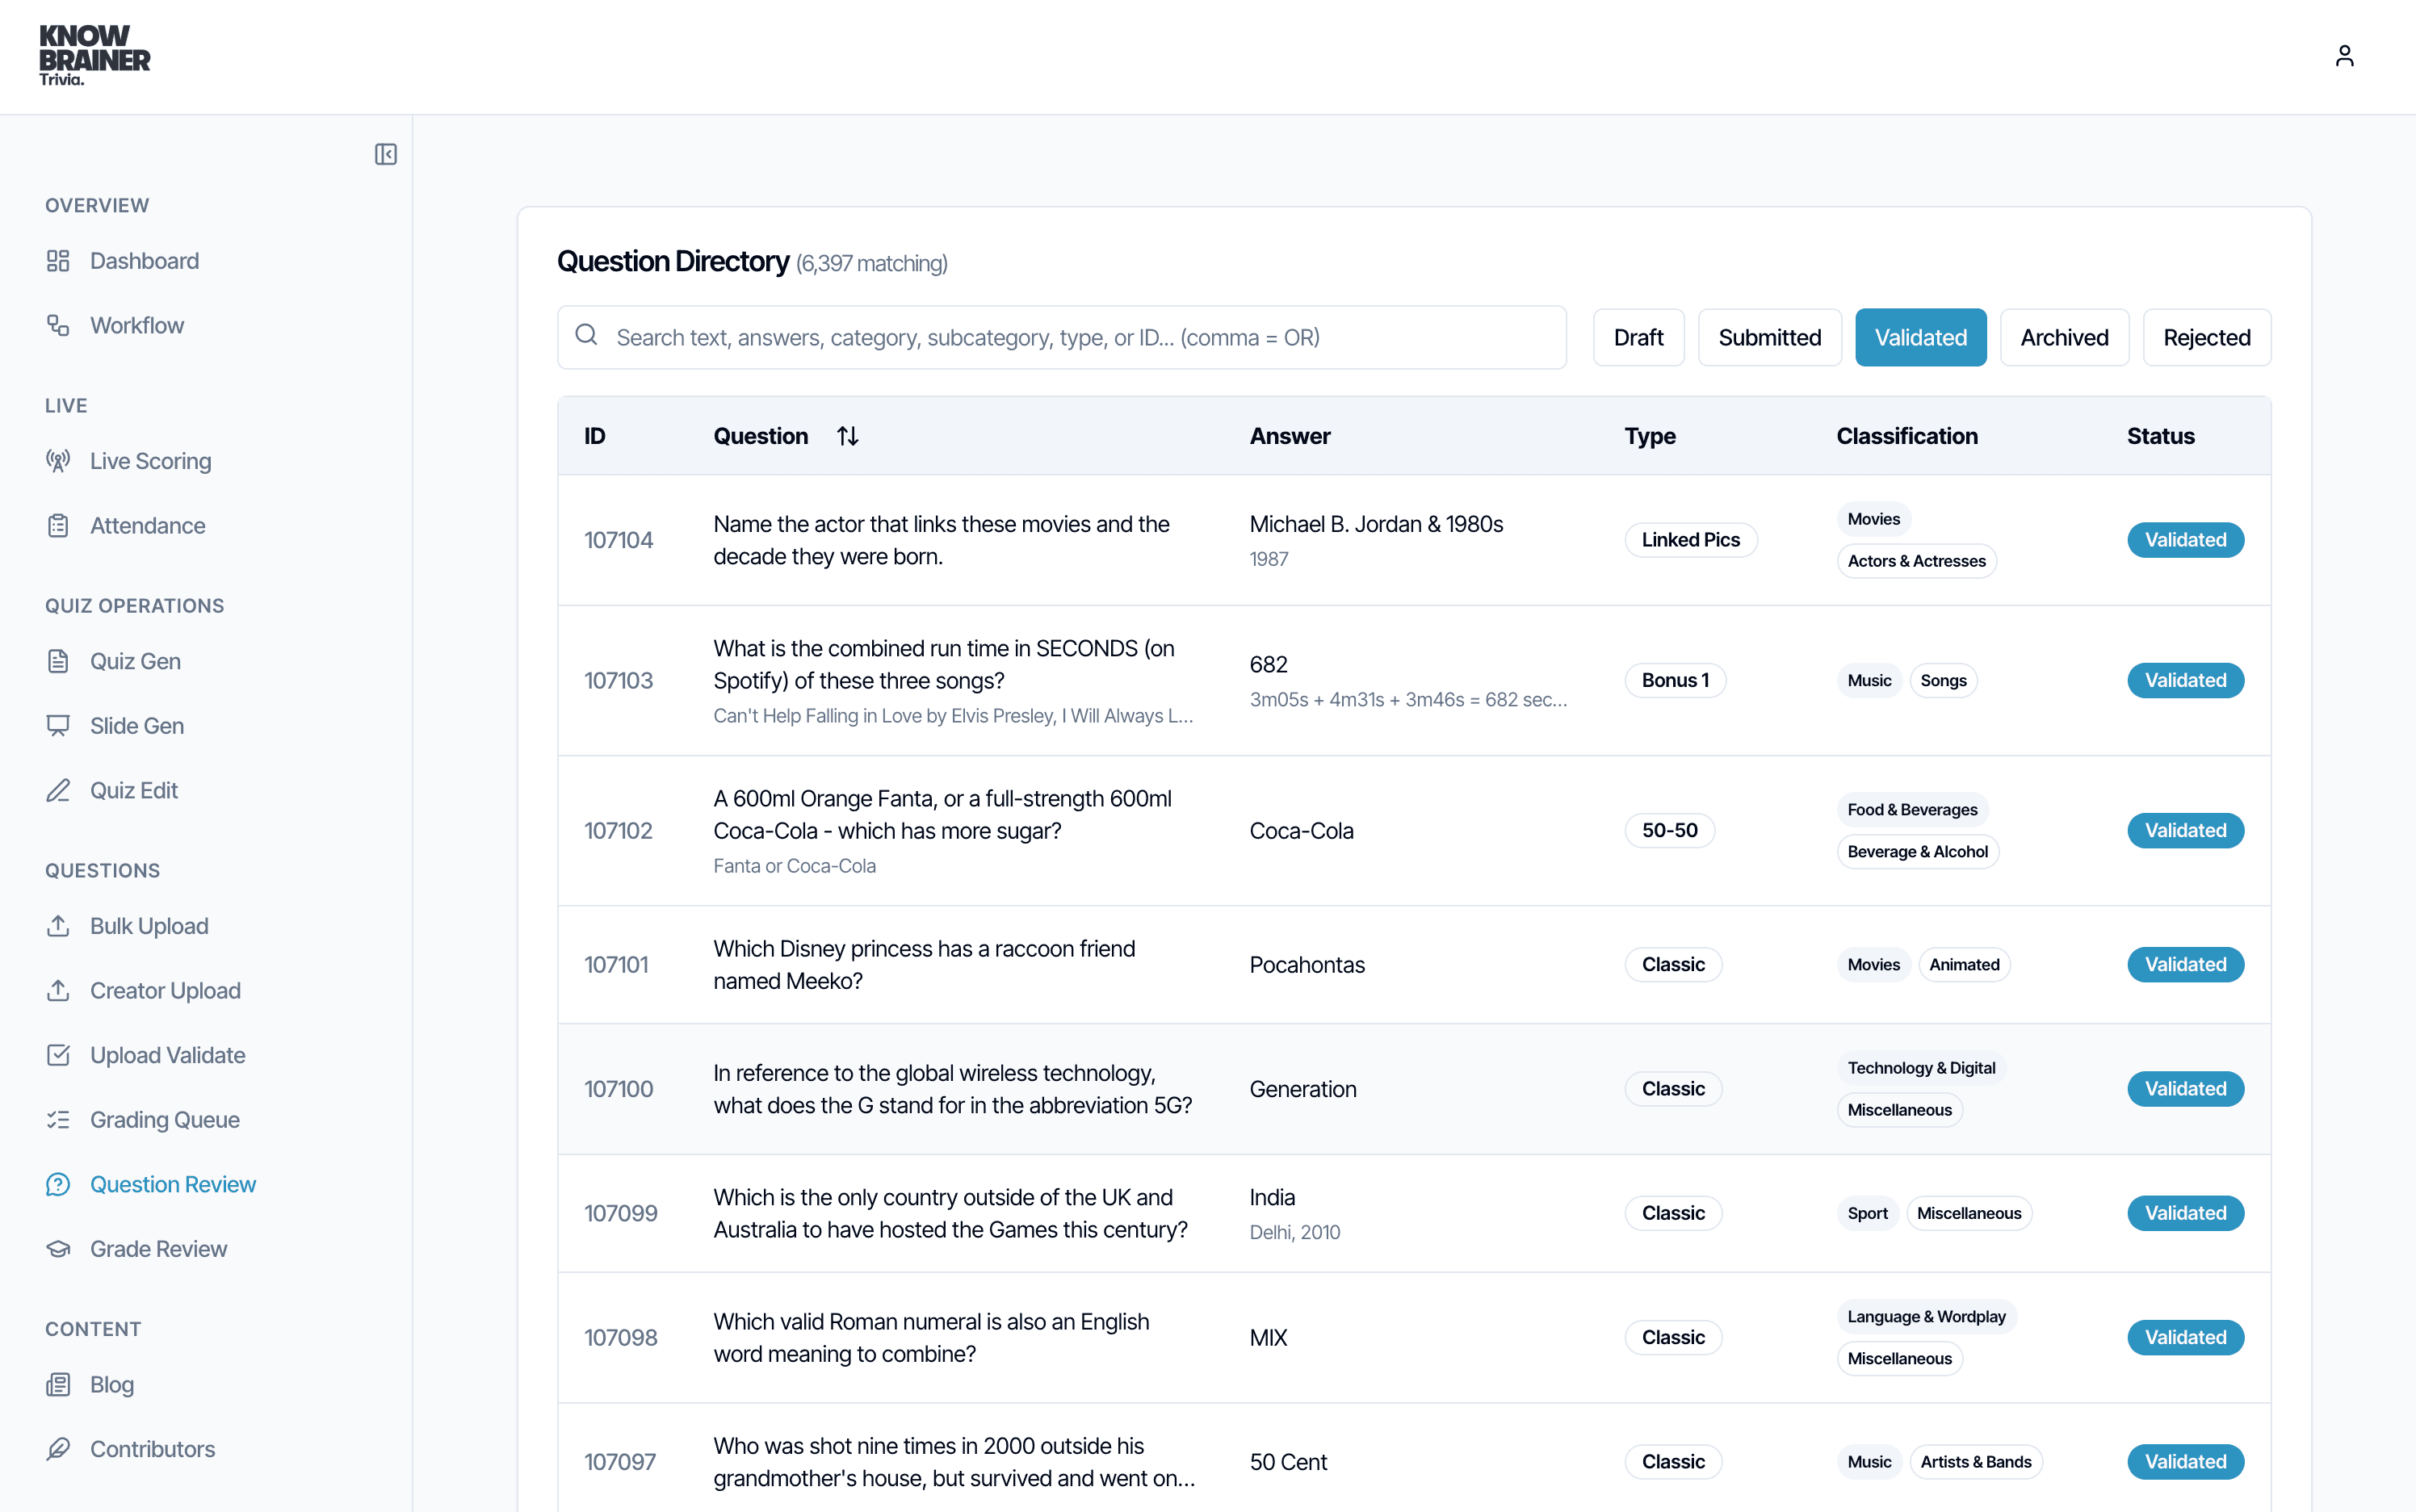The height and width of the screenshot is (1512, 2416).
Task: Click the Know Brainer Trivia logo
Action: click(94, 56)
